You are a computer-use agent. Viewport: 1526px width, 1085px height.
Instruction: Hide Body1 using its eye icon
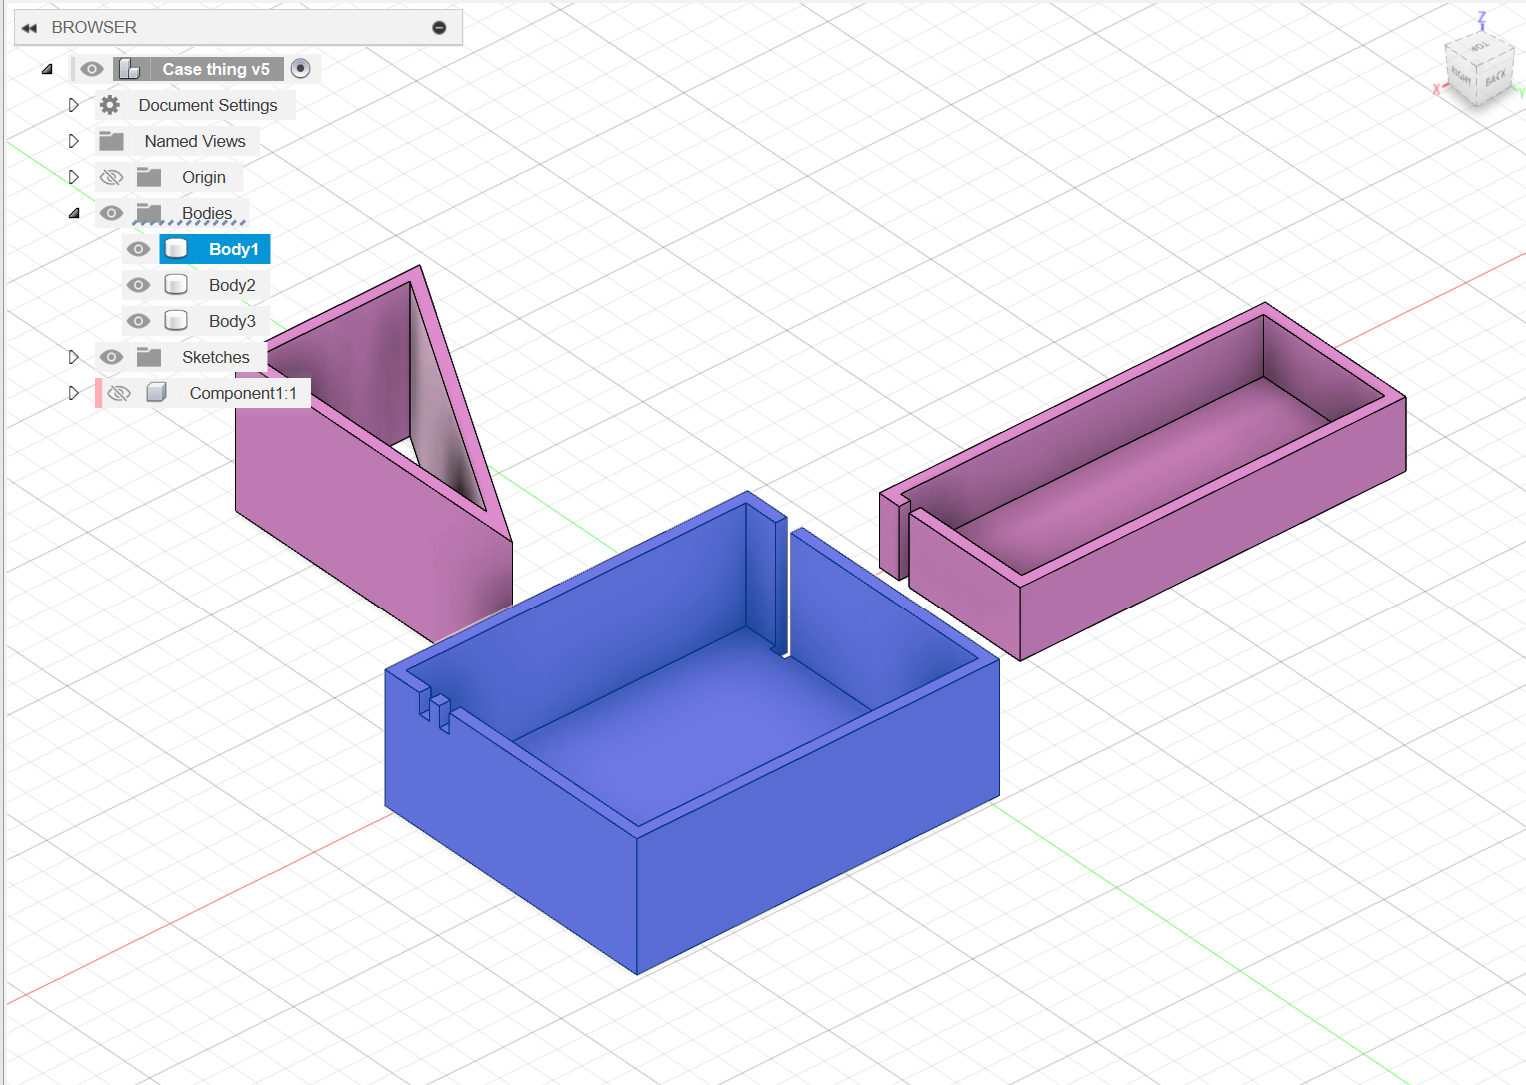coord(139,249)
